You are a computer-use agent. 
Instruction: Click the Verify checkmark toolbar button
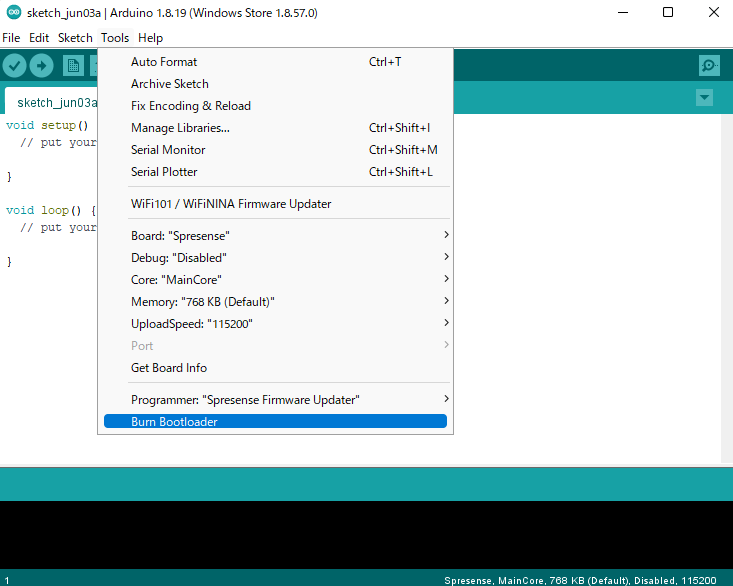(x=14, y=65)
